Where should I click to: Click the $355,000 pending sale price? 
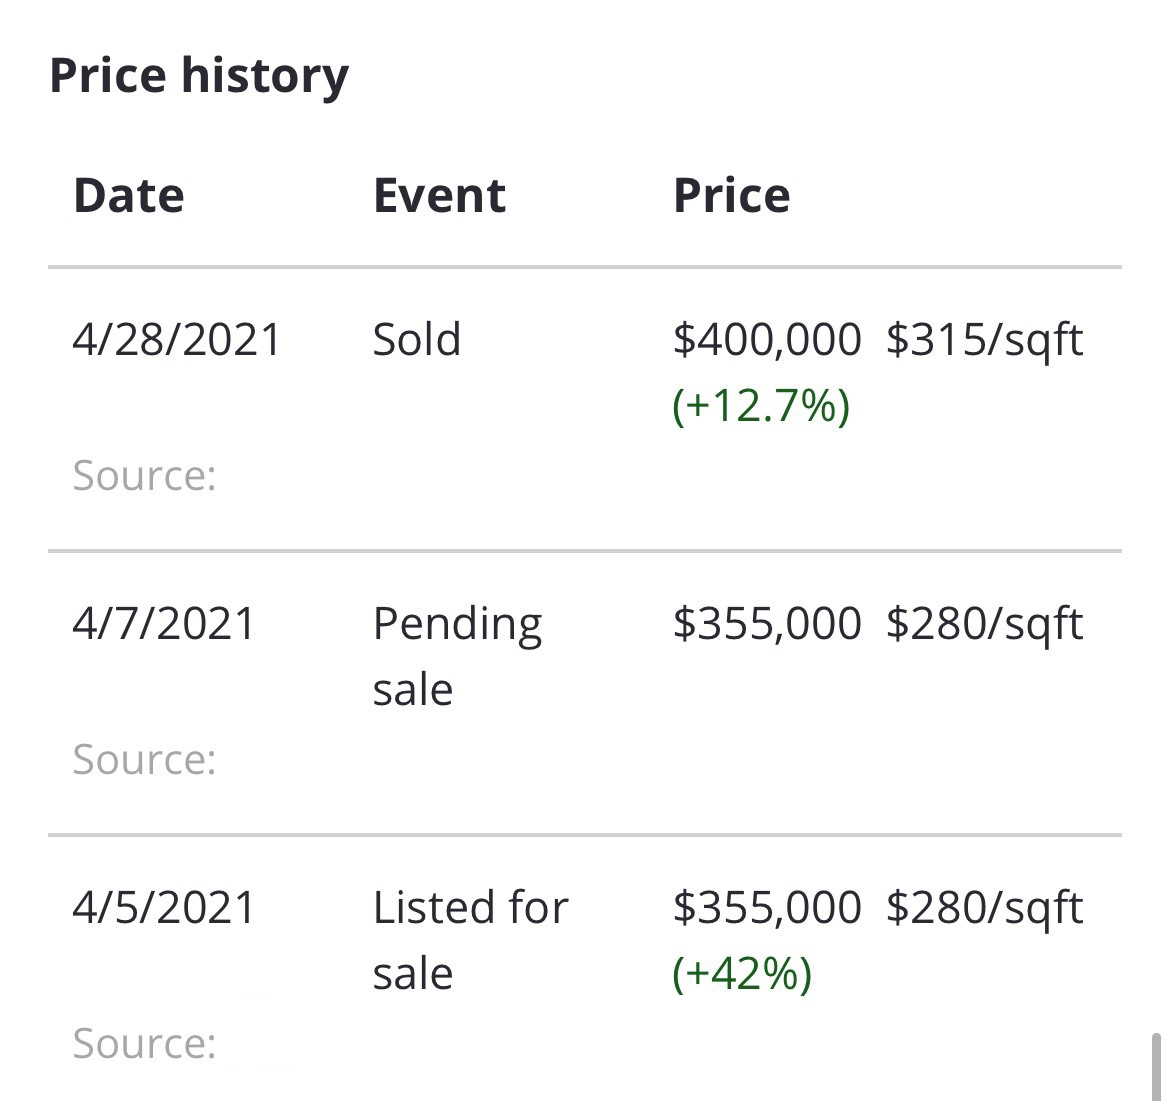767,624
